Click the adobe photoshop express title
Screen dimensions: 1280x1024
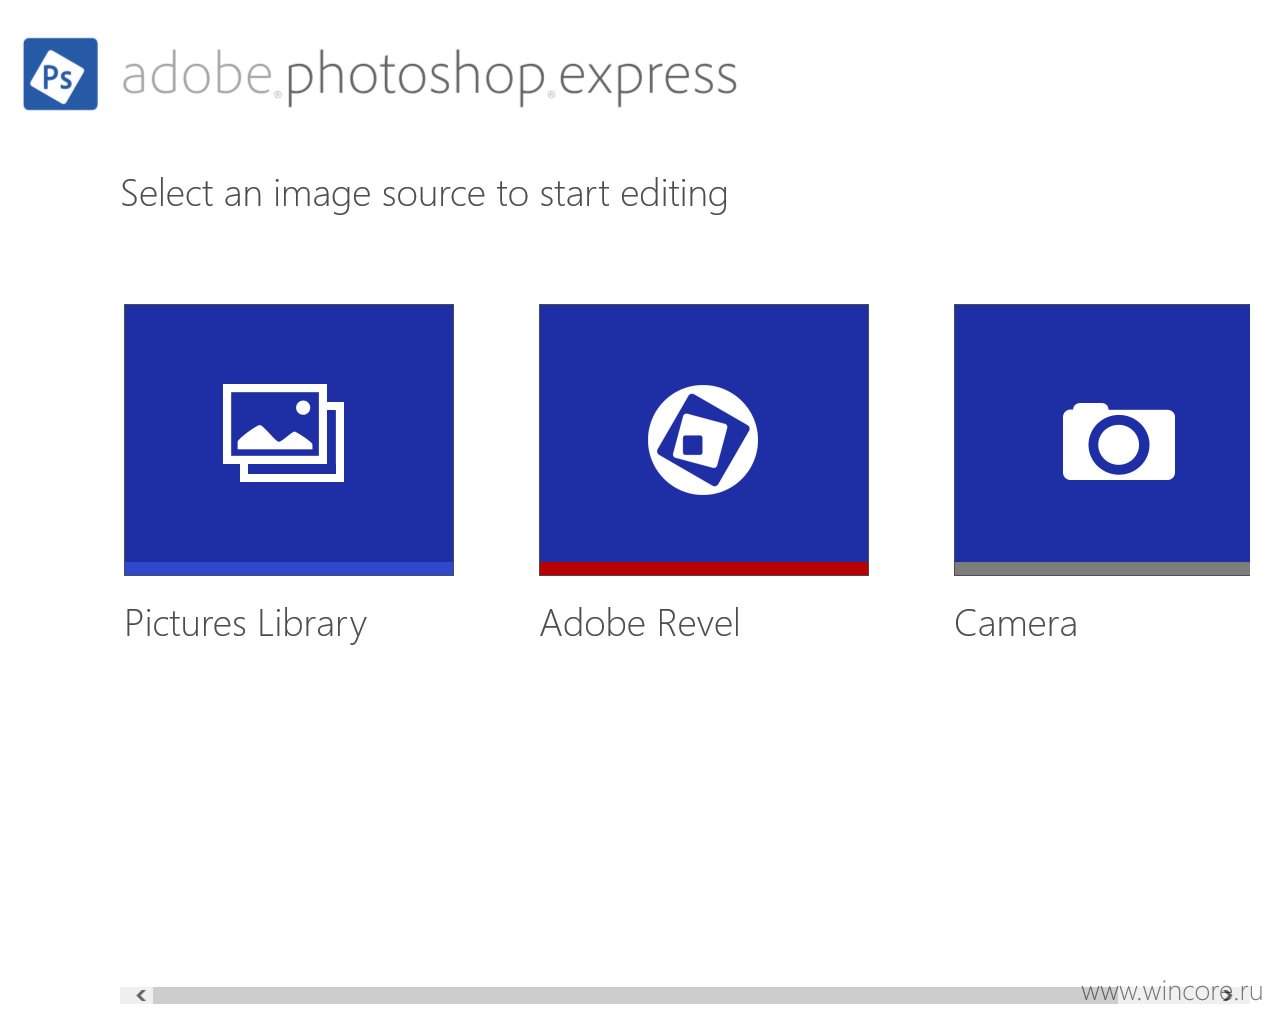[429, 77]
